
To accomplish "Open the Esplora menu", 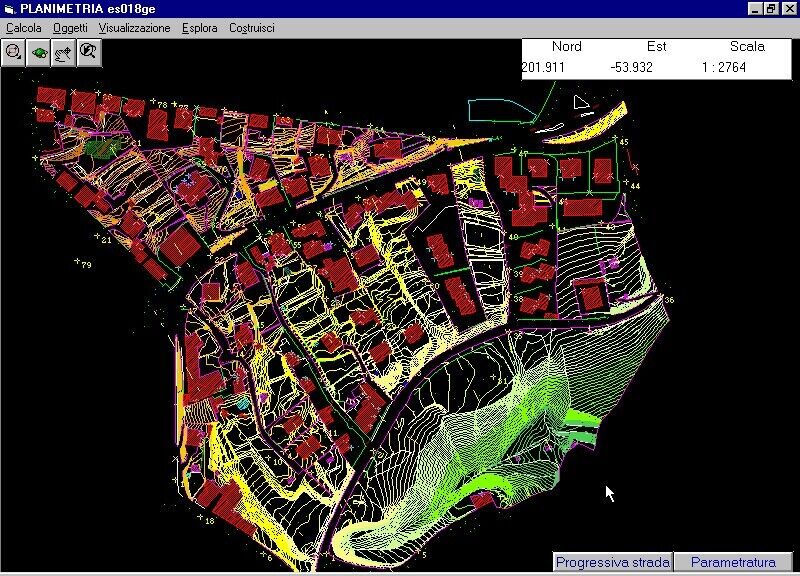I will [x=199, y=28].
